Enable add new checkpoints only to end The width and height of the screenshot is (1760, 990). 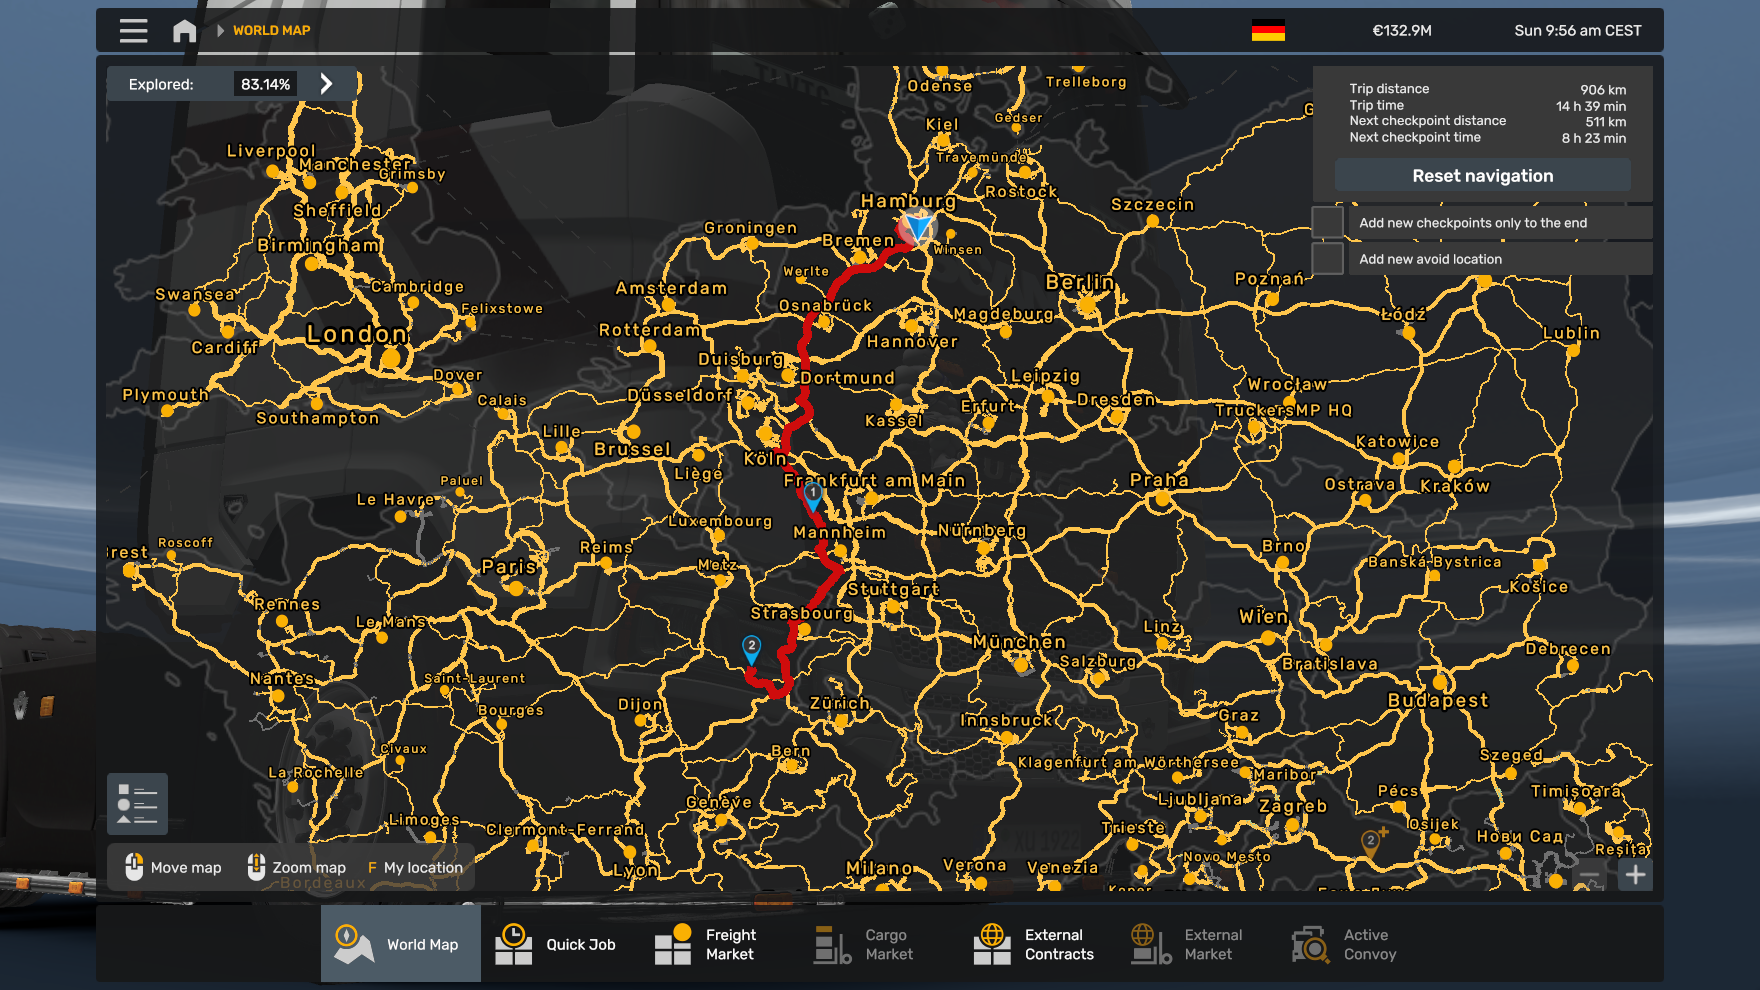tap(1327, 222)
